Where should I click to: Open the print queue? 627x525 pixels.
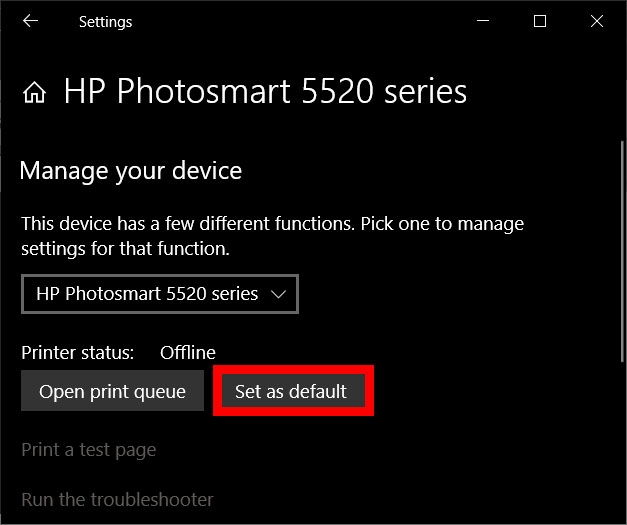point(112,391)
